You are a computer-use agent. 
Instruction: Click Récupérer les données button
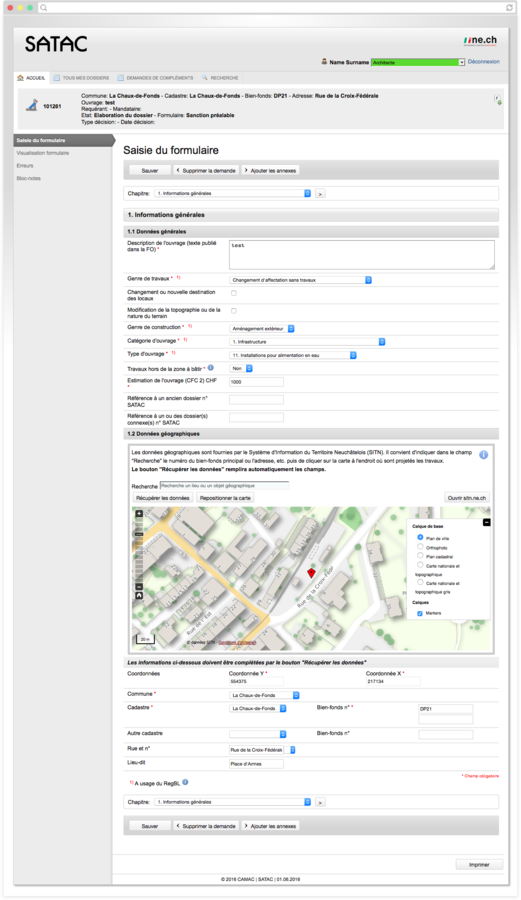(x=162, y=498)
